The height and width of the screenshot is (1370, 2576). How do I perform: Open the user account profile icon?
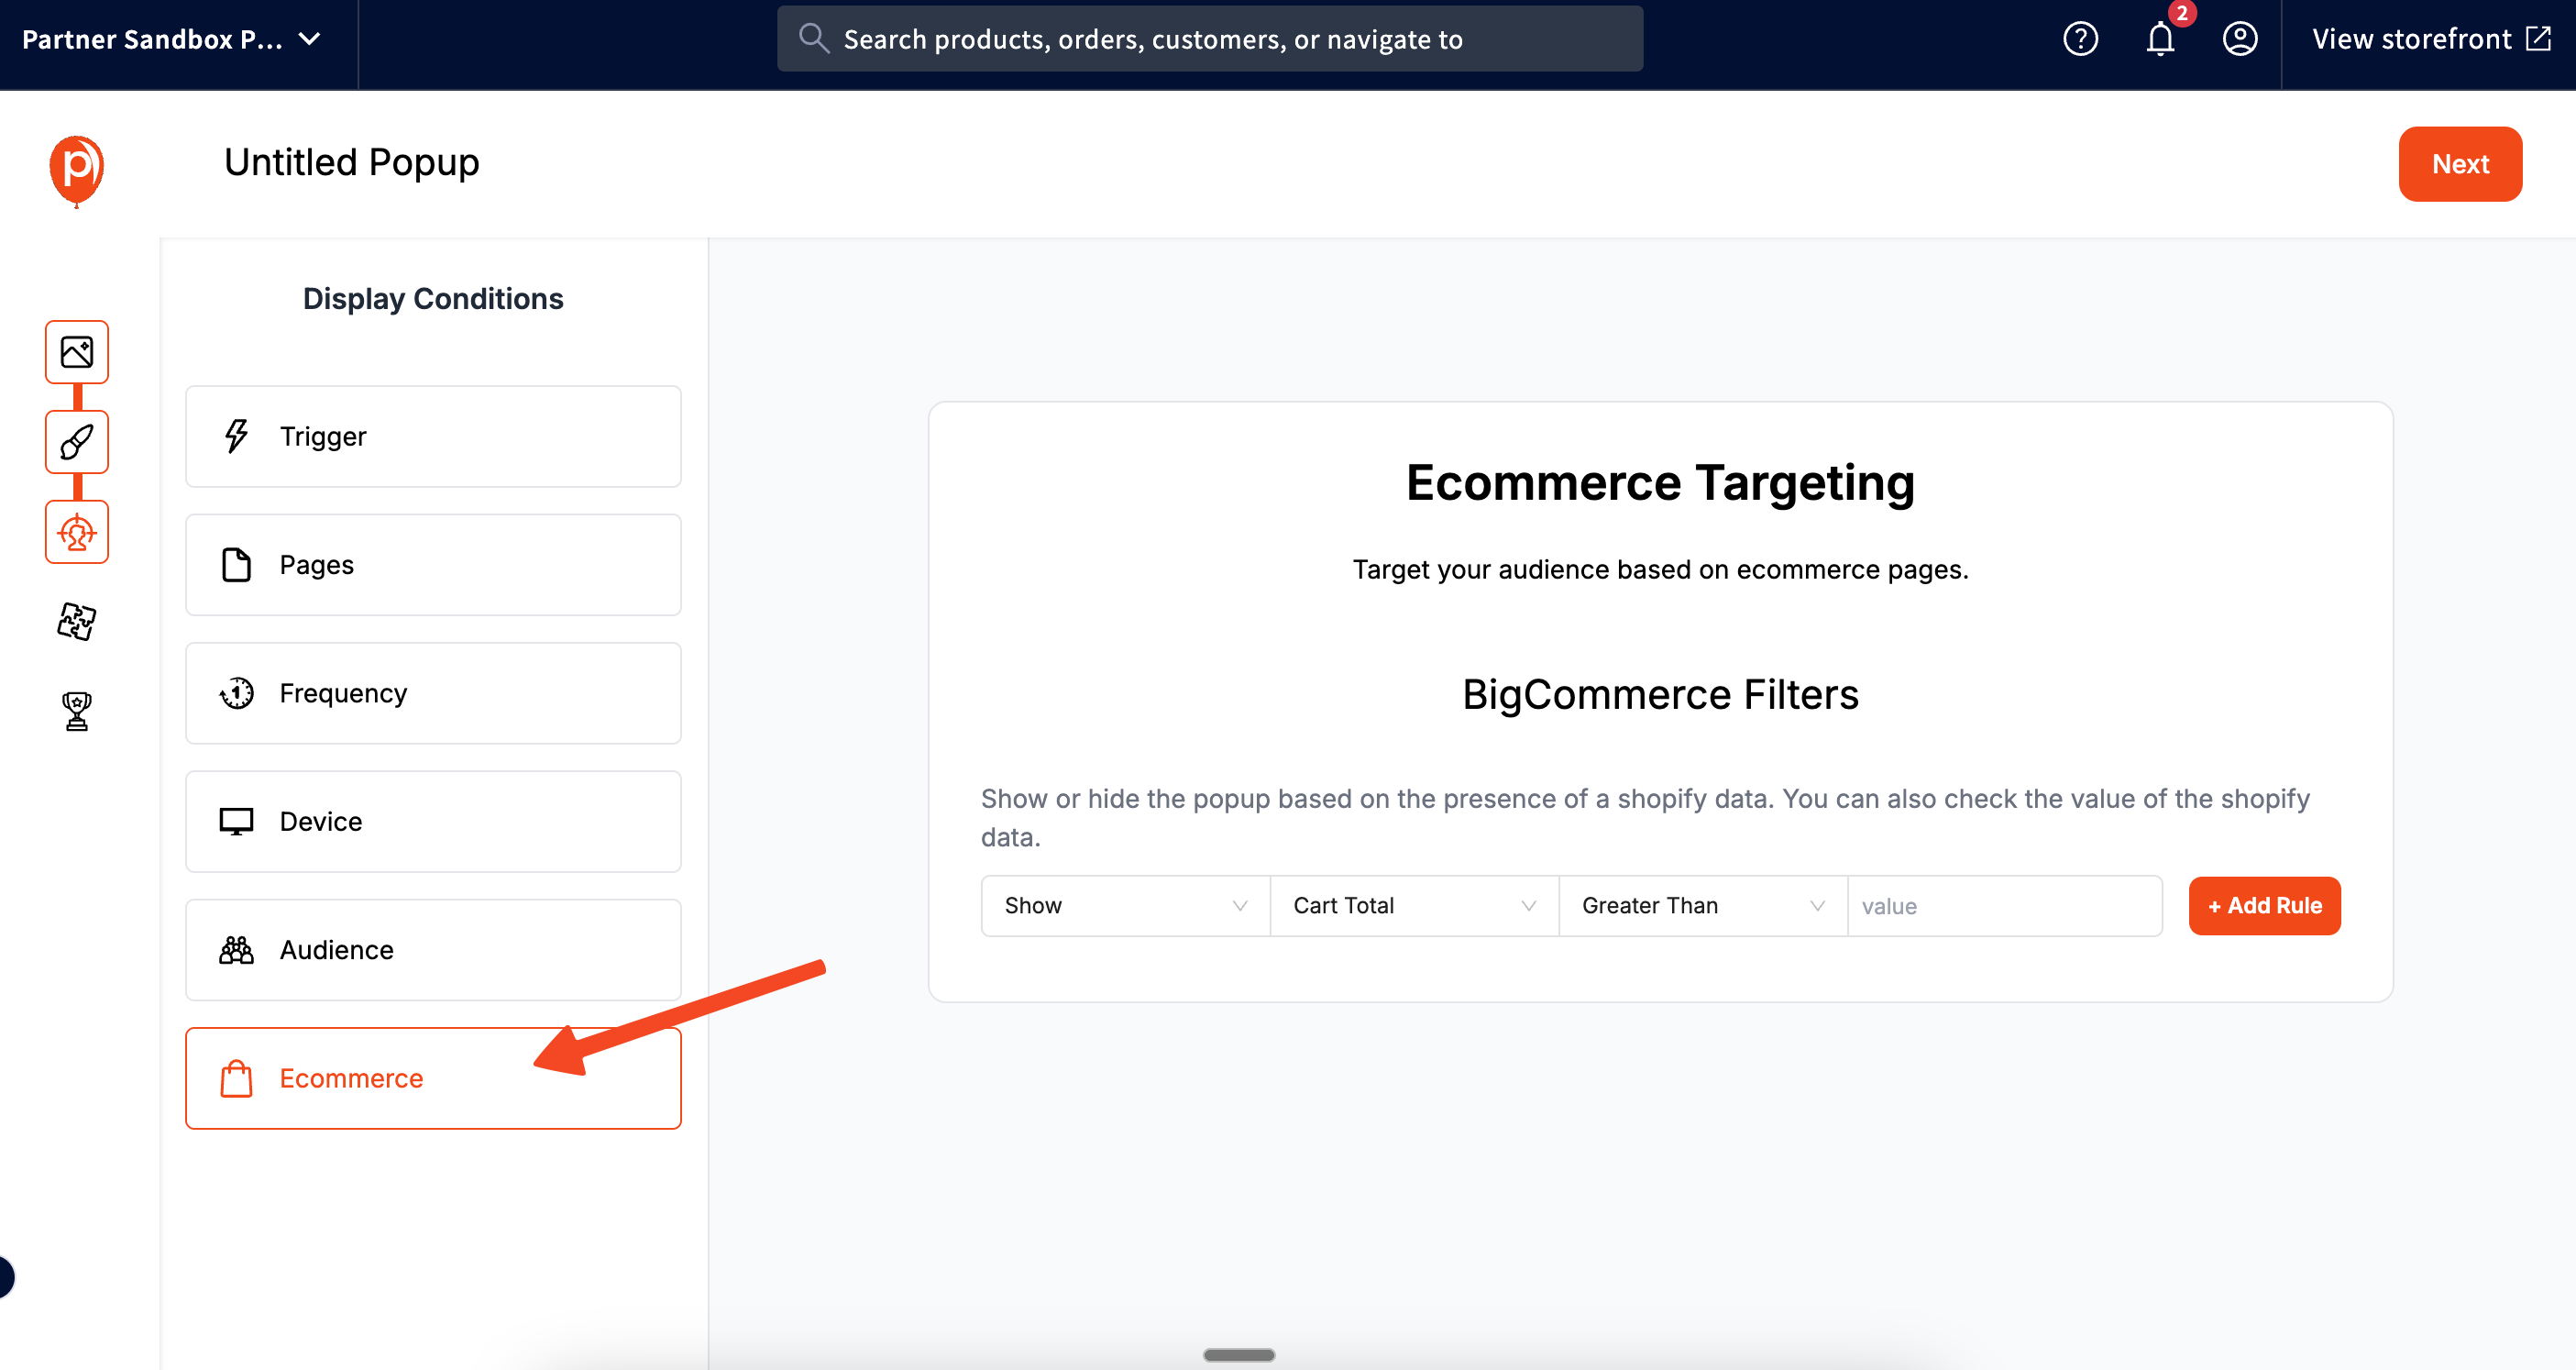click(2240, 38)
